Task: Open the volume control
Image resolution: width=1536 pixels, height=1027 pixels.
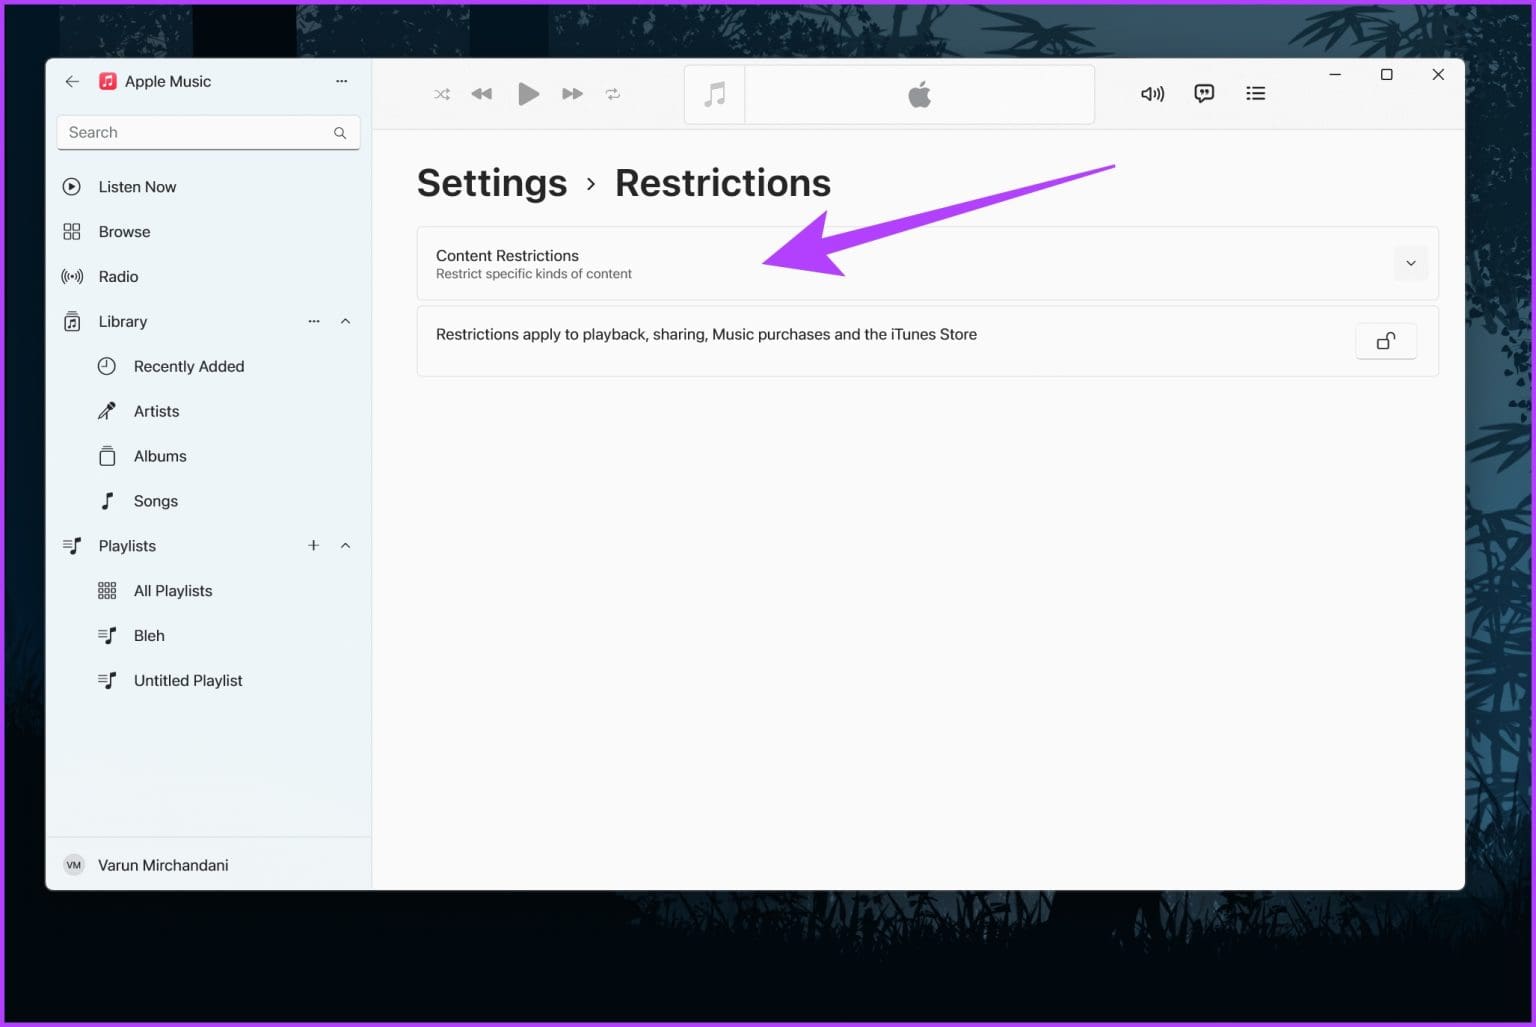Action: [1151, 93]
